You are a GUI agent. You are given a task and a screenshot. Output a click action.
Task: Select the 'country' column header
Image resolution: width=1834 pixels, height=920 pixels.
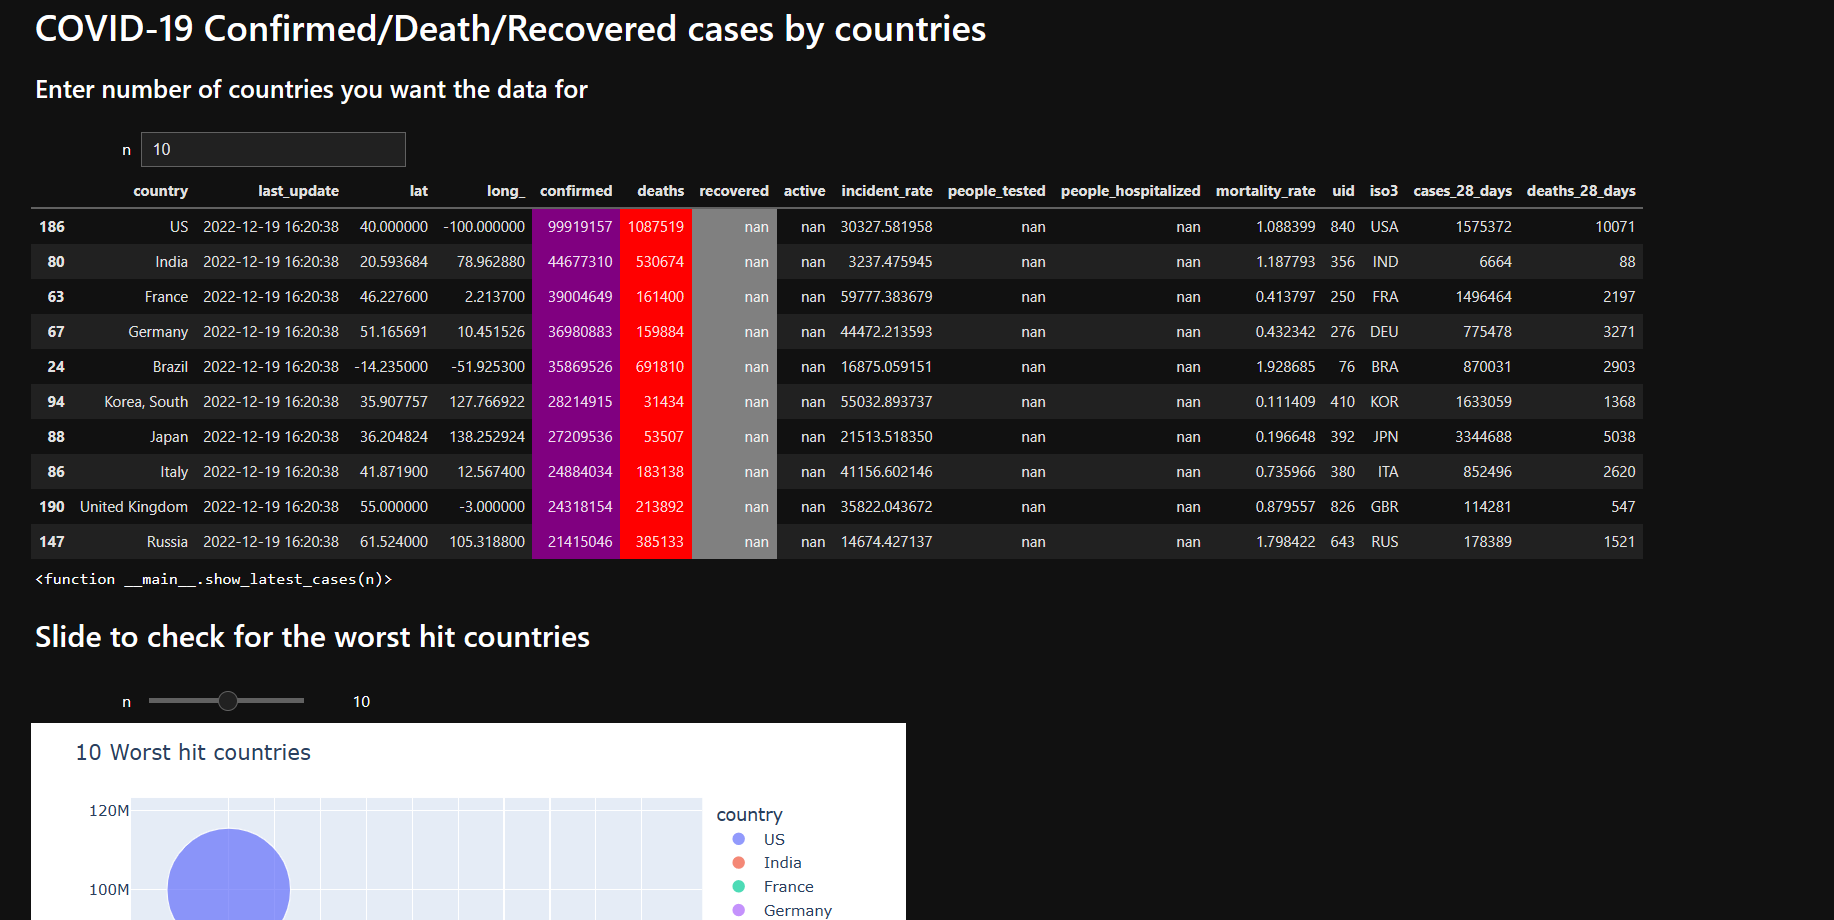pos(160,191)
